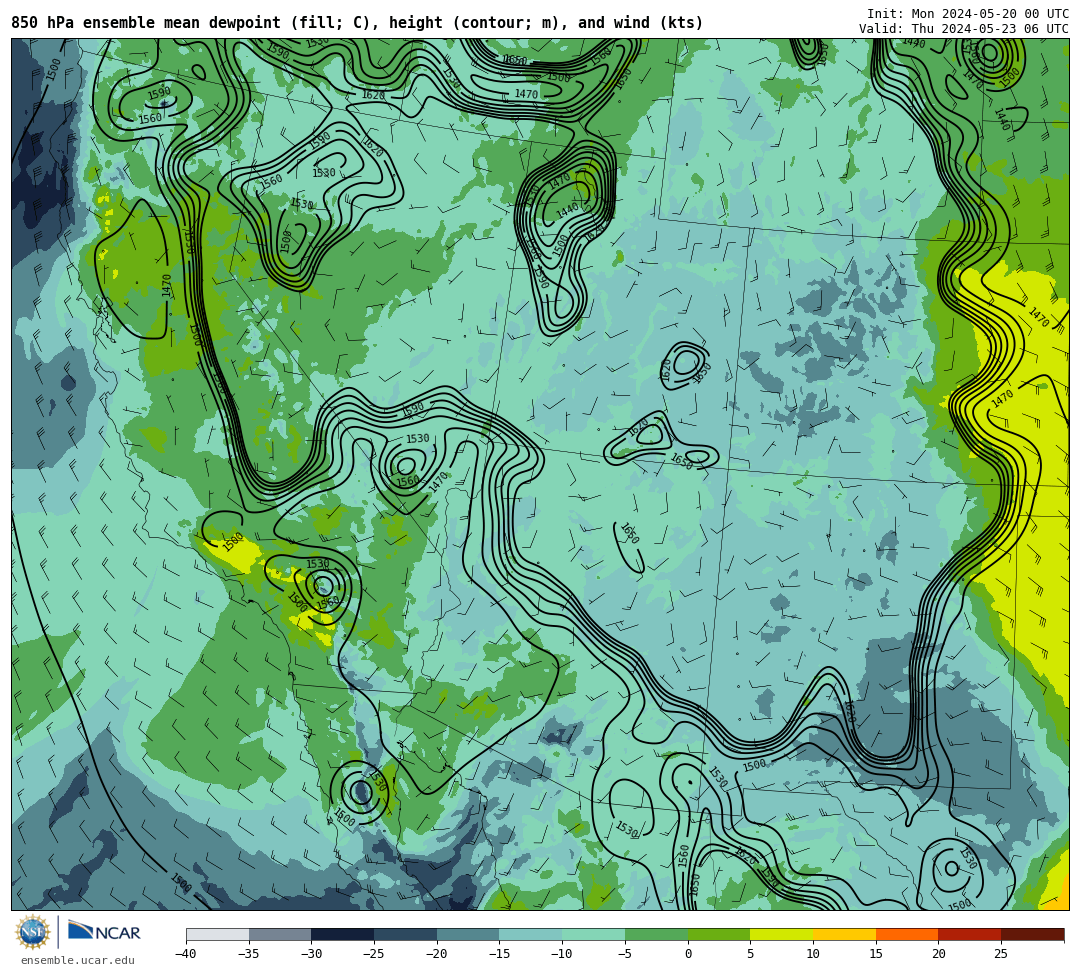Screen dimensions: 1080x973
Task: Click the −10 colorbar tick label
Action: coord(562,954)
